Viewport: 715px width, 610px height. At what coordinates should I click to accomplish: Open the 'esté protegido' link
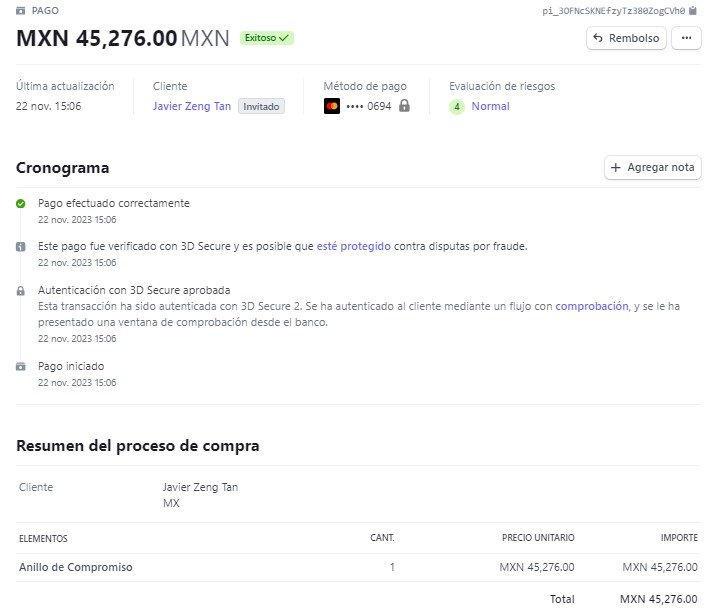click(x=353, y=246)
